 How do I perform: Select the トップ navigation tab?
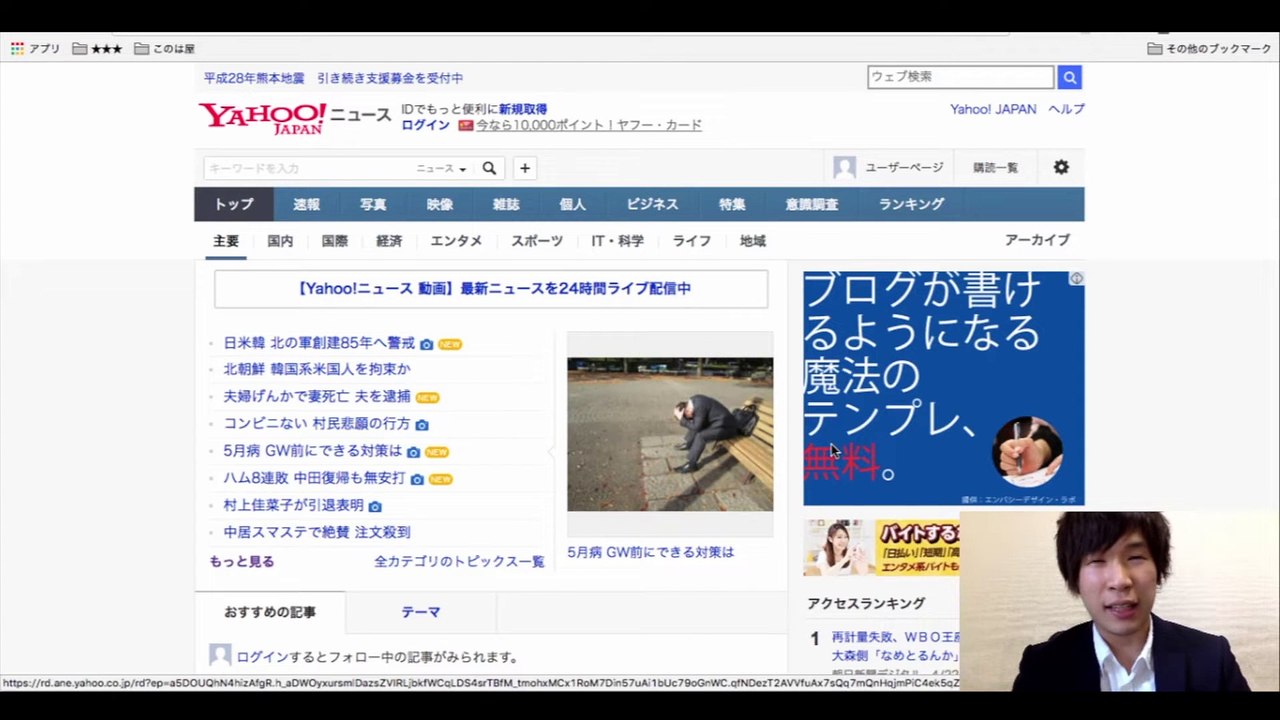pos(234,204)
